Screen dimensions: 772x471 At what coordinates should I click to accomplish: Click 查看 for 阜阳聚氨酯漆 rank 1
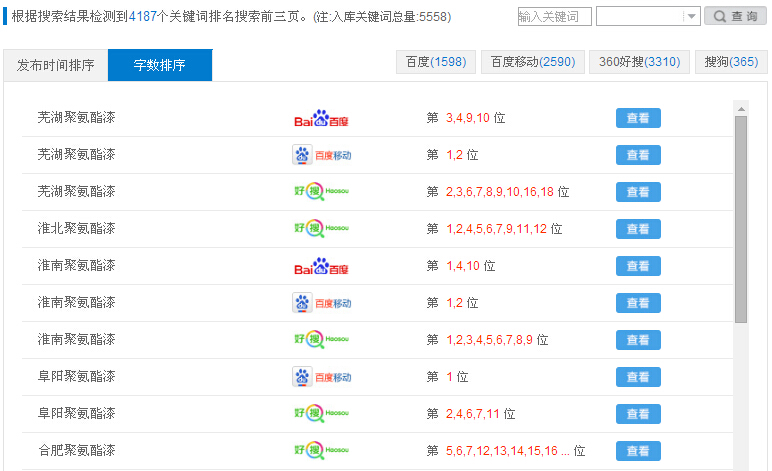[x=638, y=377]
